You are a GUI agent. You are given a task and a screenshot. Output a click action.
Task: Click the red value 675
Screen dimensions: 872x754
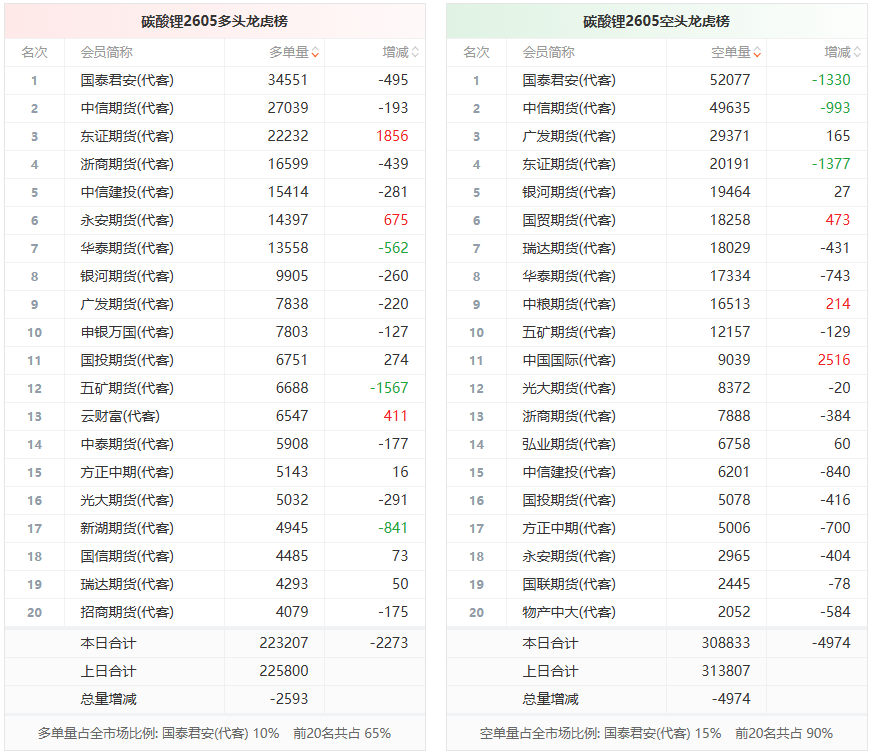[x=396, y=220]
